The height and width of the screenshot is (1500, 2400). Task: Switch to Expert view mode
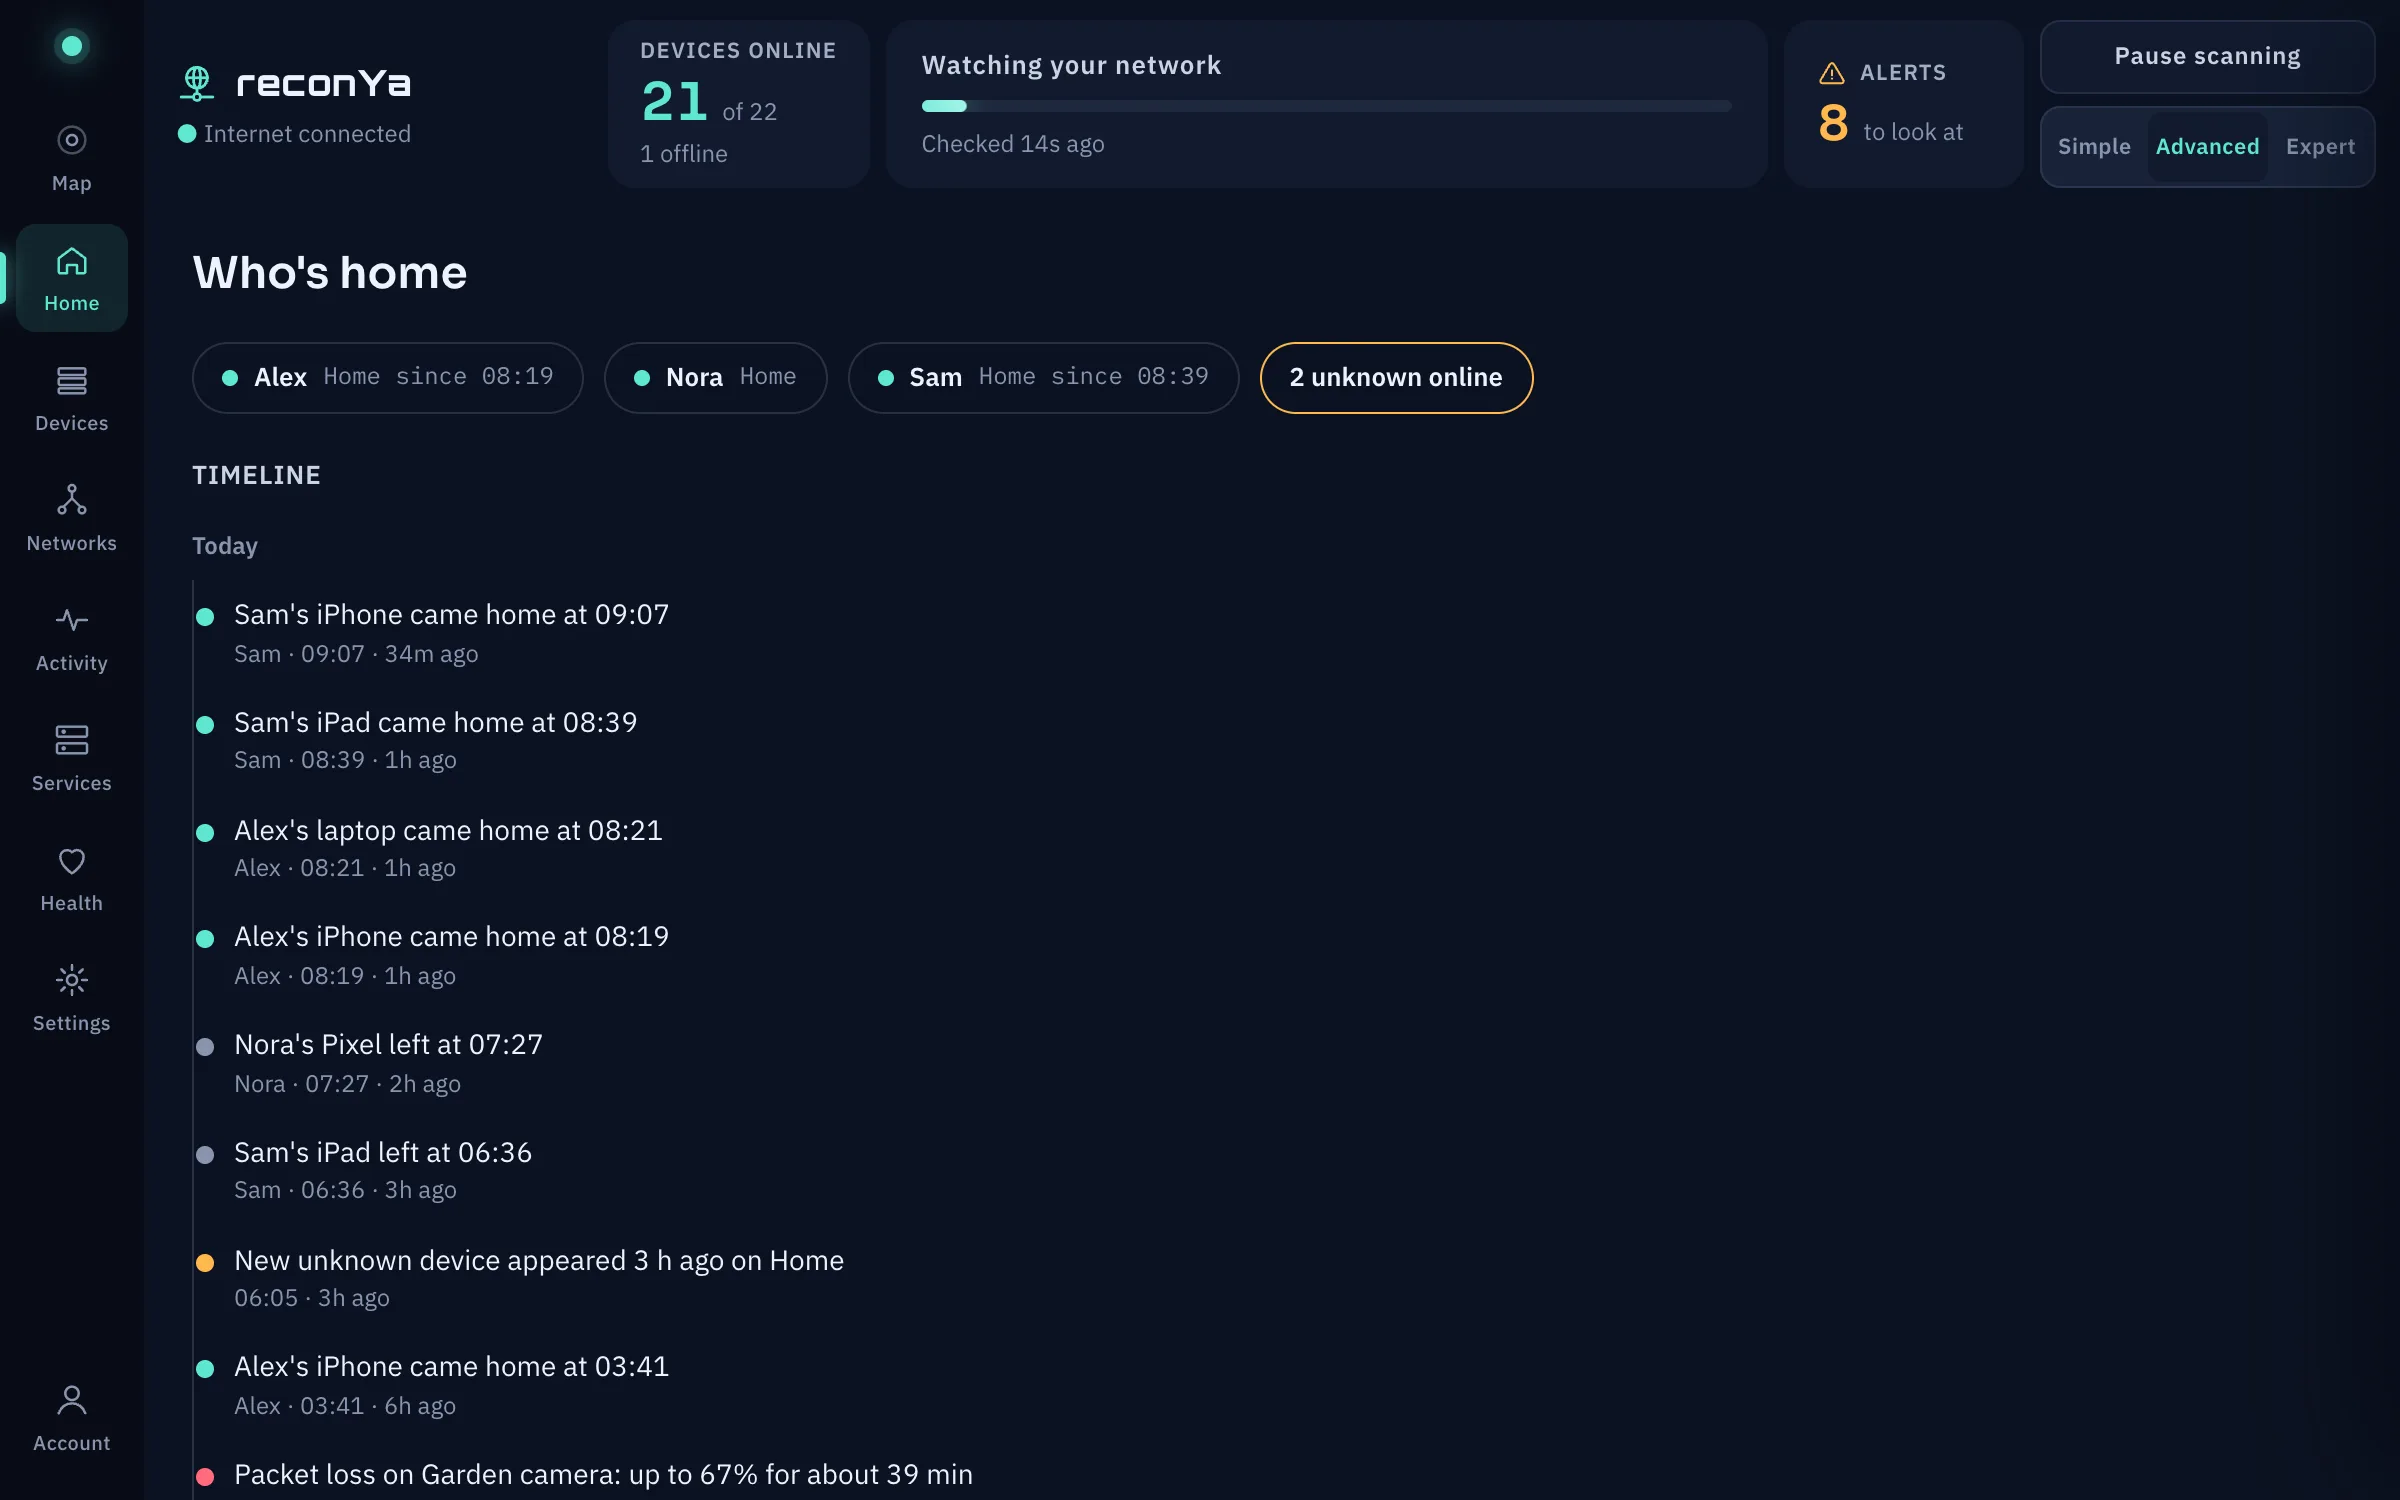2320,146
